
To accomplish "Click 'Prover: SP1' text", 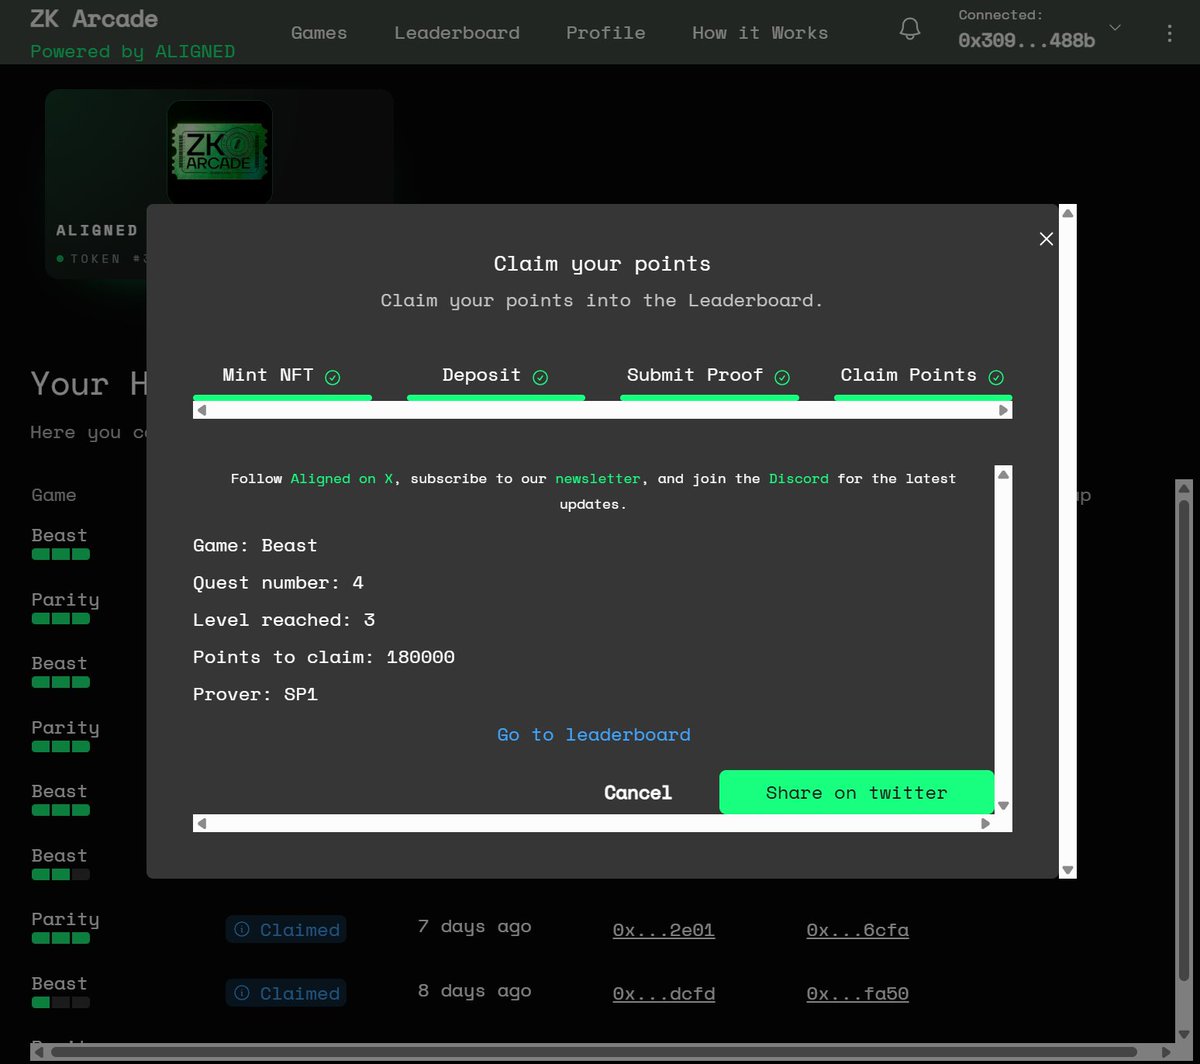I will click(x=255, y=694).
